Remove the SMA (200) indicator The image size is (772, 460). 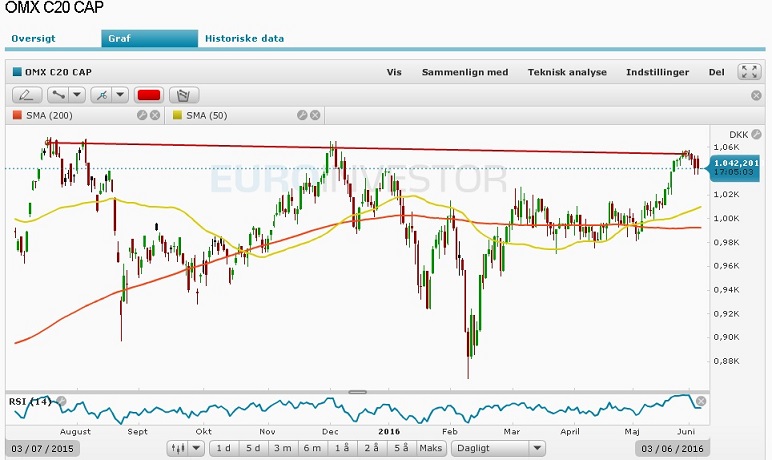[x=155, y=115]
